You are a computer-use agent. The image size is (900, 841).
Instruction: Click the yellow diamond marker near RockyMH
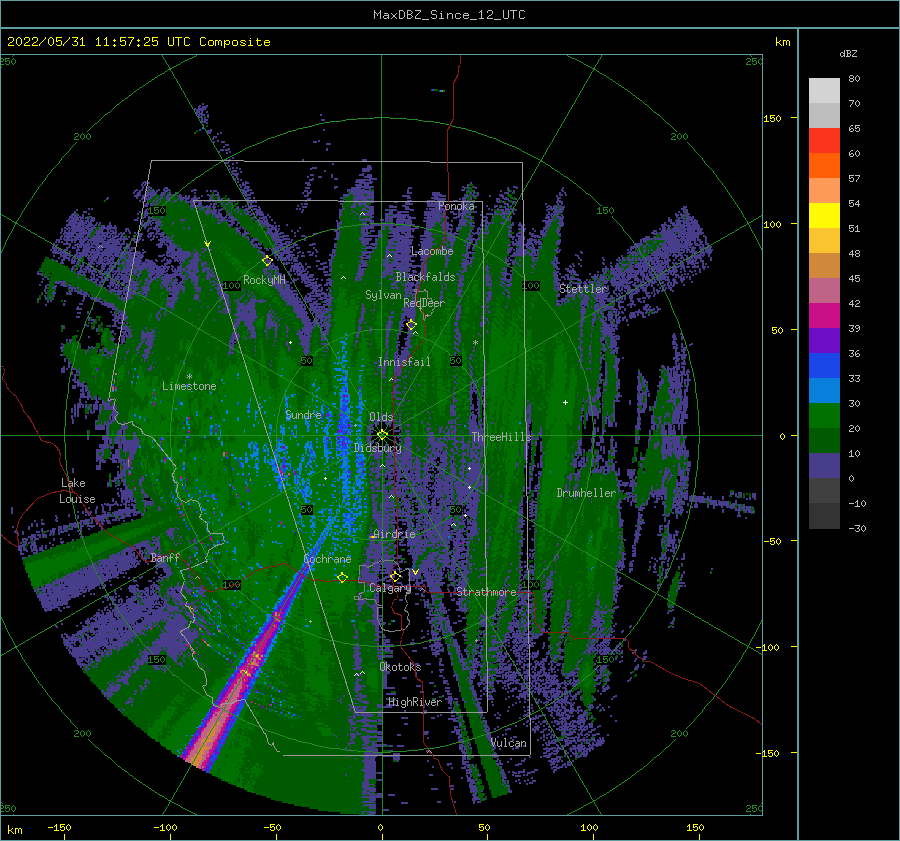pos(267,261)
